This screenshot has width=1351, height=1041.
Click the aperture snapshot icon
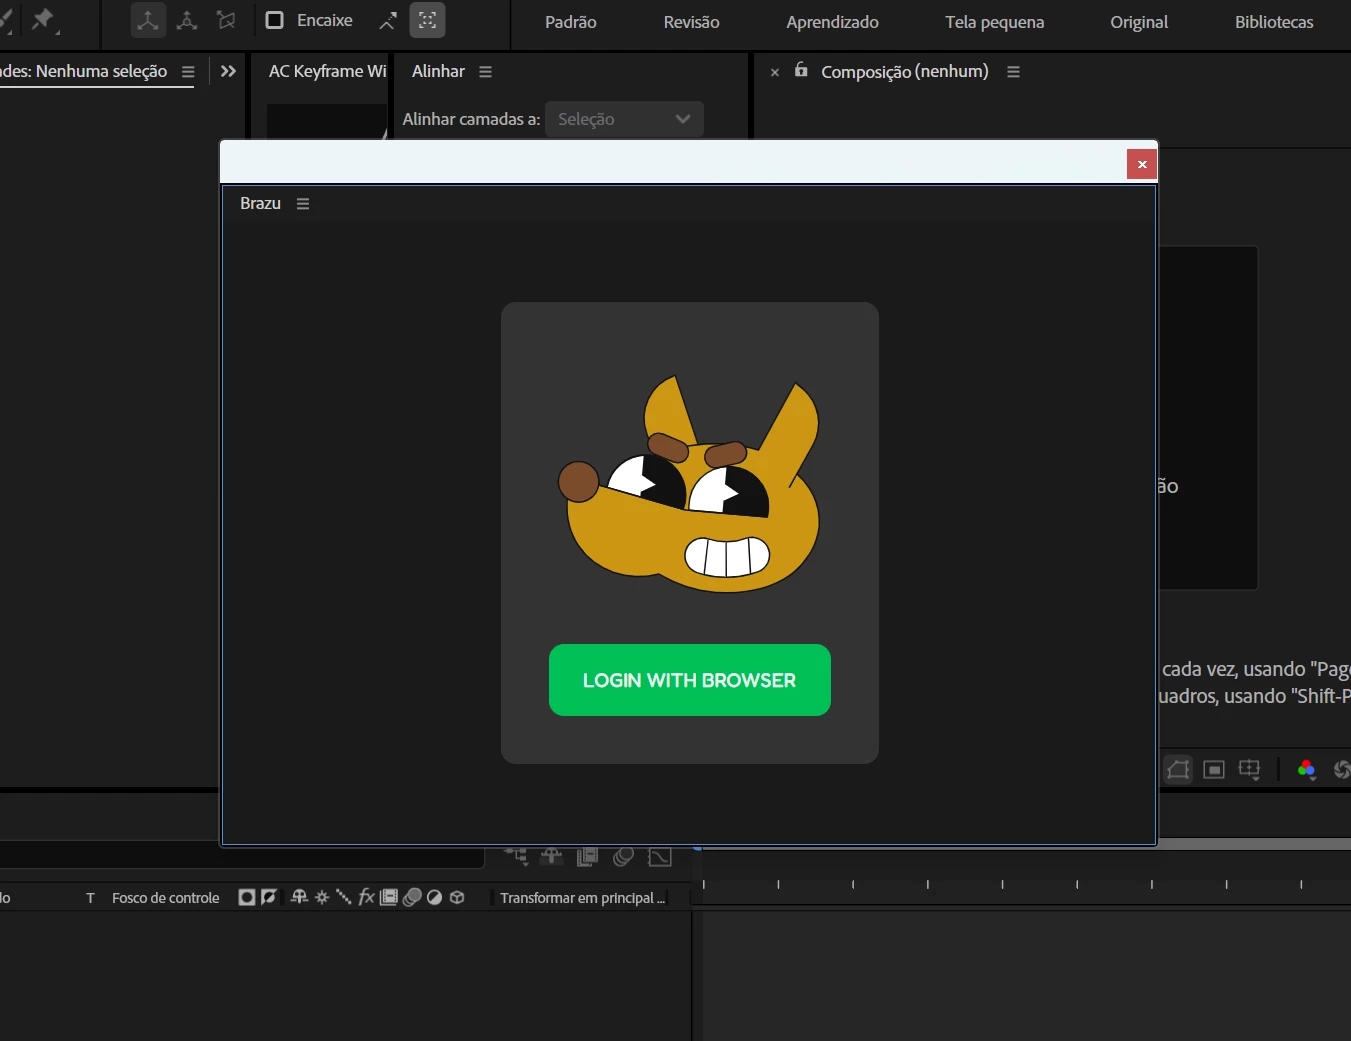click(x=1342, y=769)
